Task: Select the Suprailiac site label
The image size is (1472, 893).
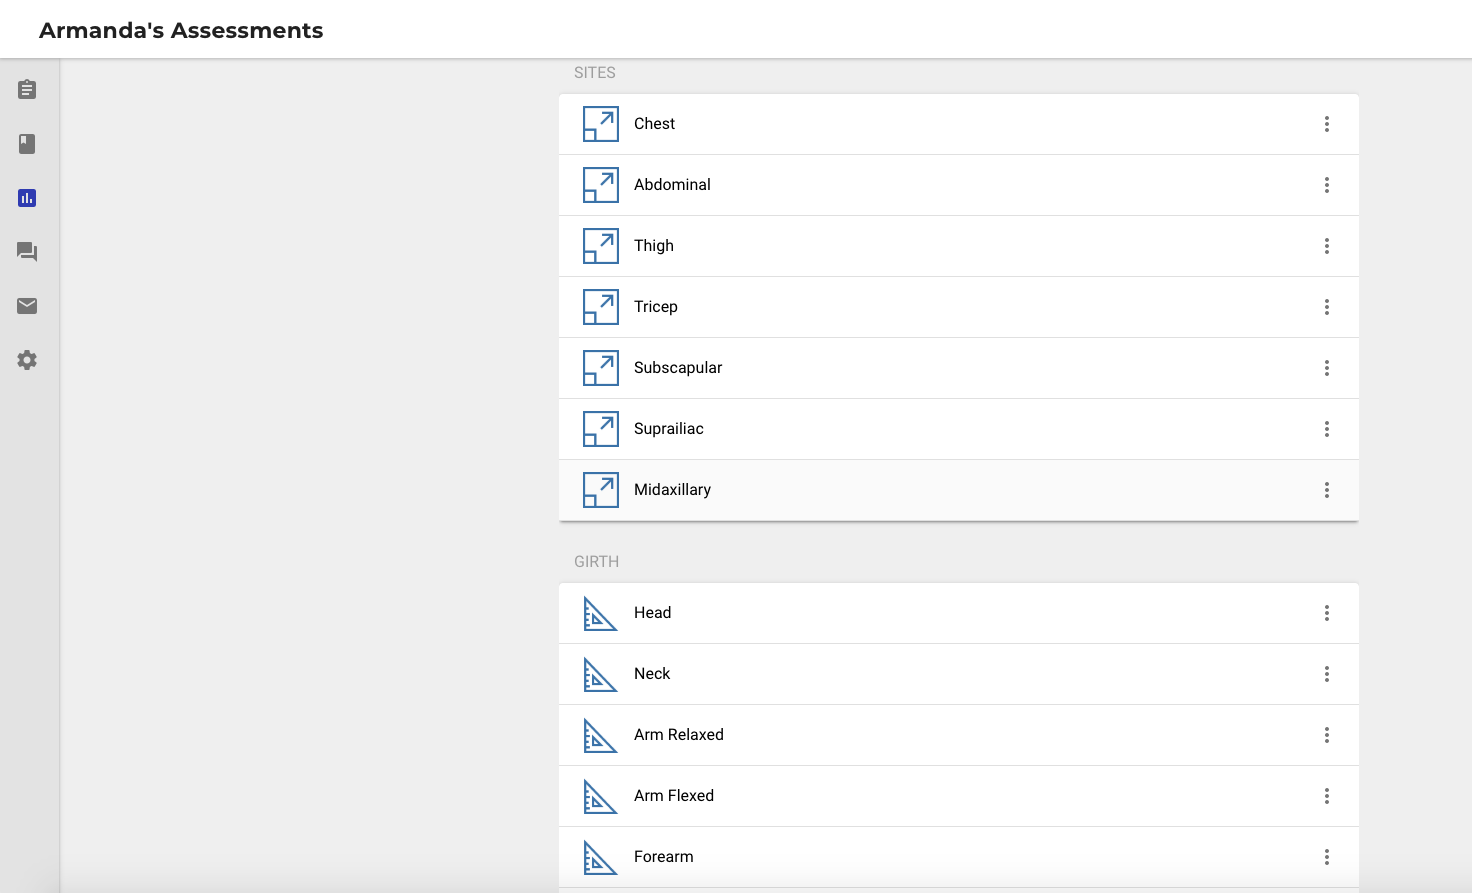Action: tap(669, 429)
